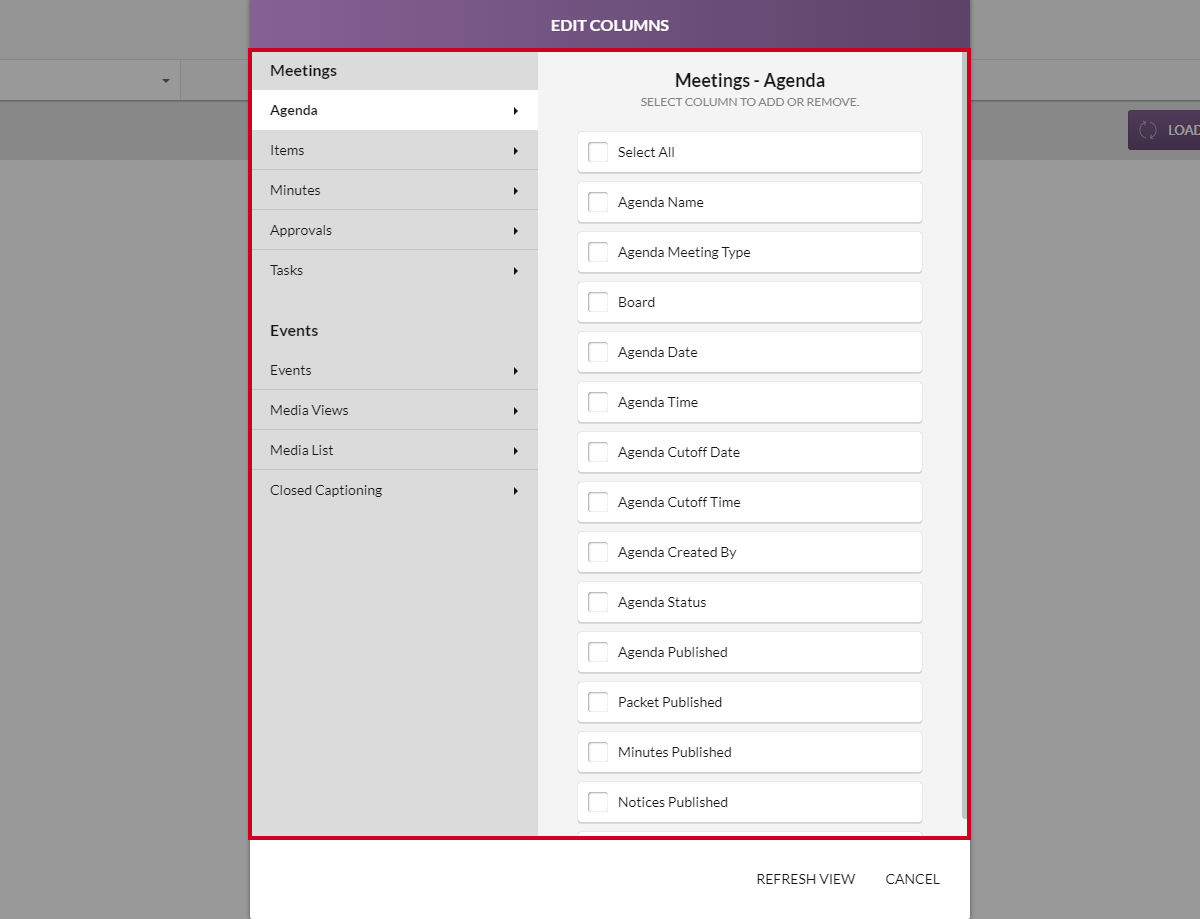Click the Packet Published label
The height and width of the screenshot is (919, 1200).
[670, 702]
